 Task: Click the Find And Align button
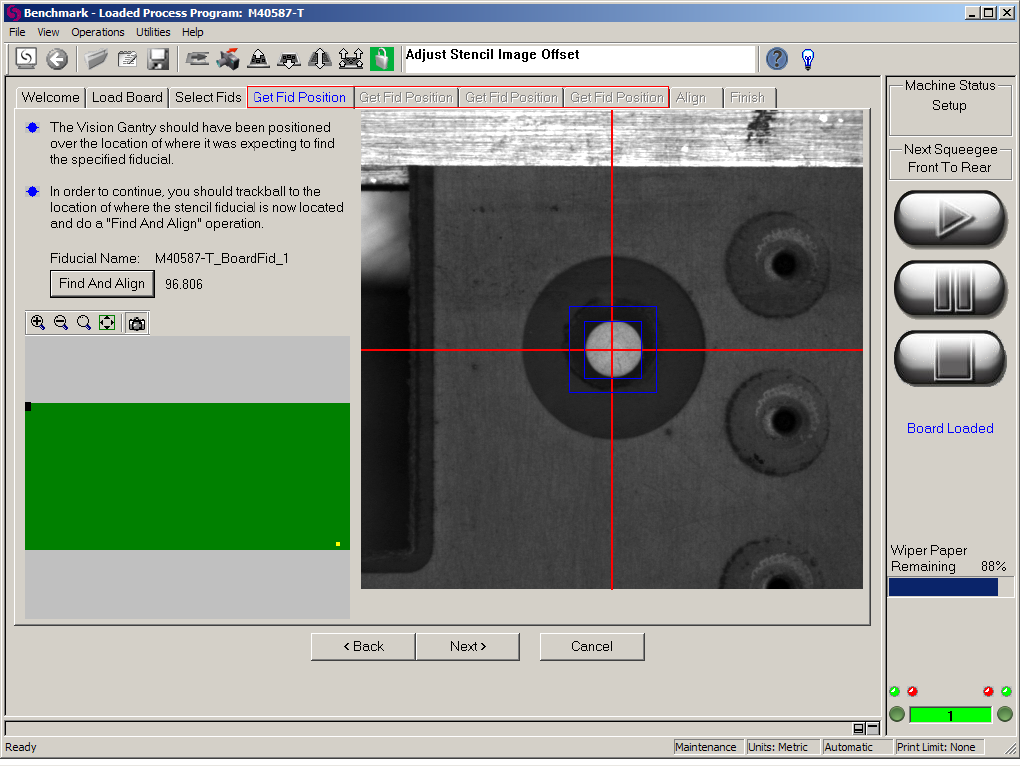pyautogui.click(x=102, y=284)
